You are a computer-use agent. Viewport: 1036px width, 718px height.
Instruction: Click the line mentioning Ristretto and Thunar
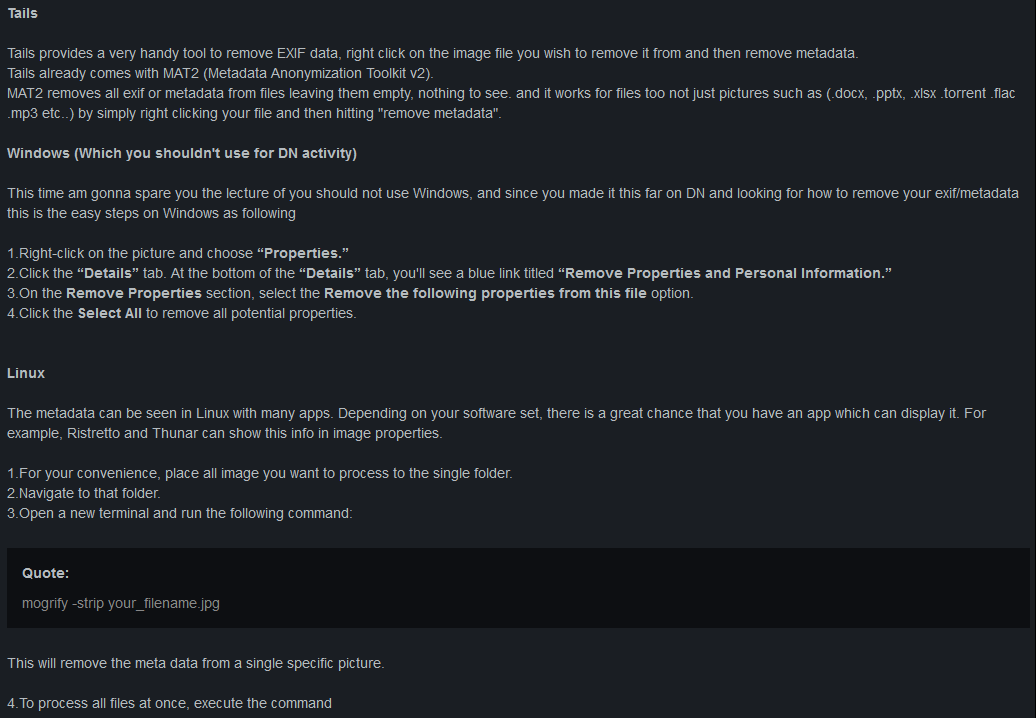[x=224, y=433]
